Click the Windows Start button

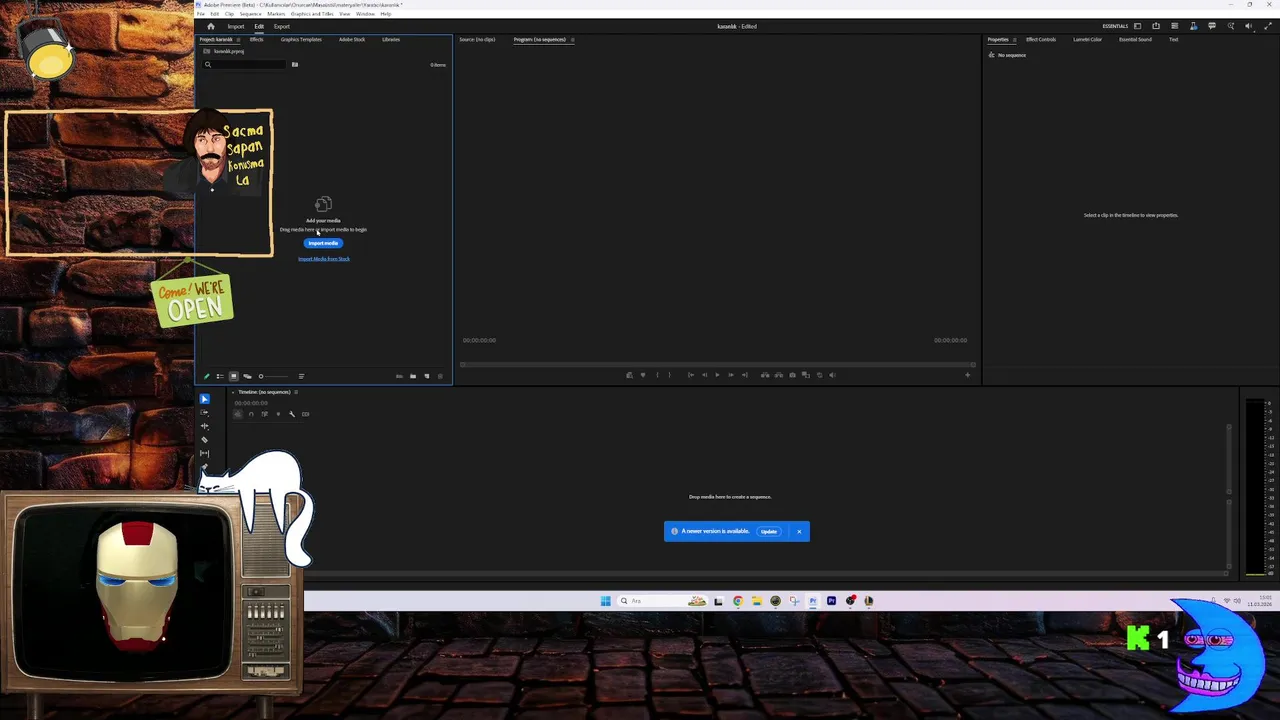coord(605,601)
